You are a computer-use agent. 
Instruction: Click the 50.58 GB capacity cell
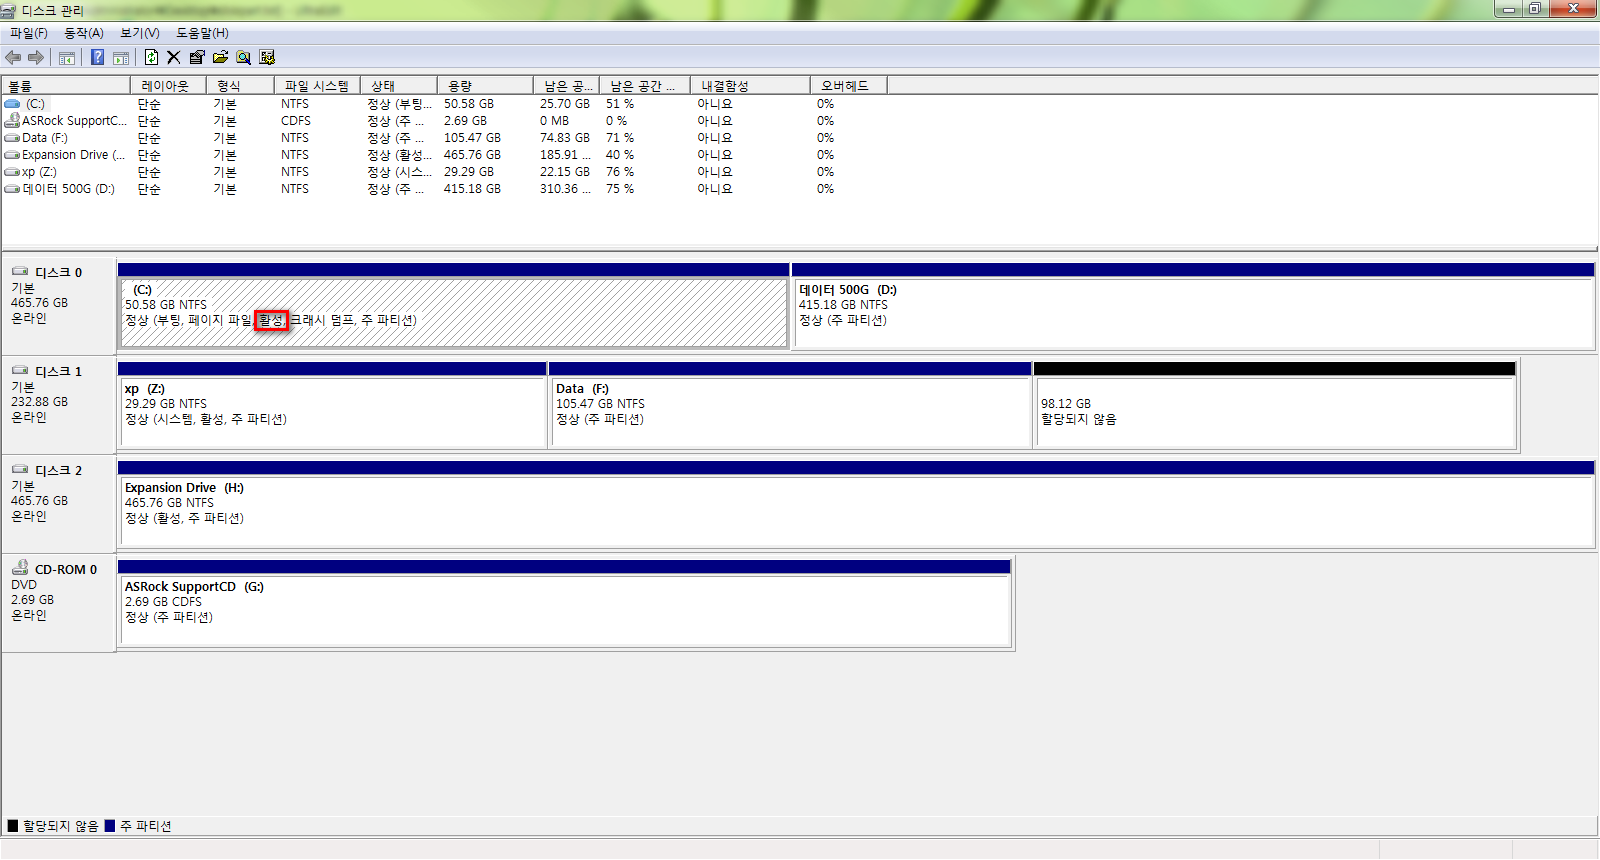469,104
